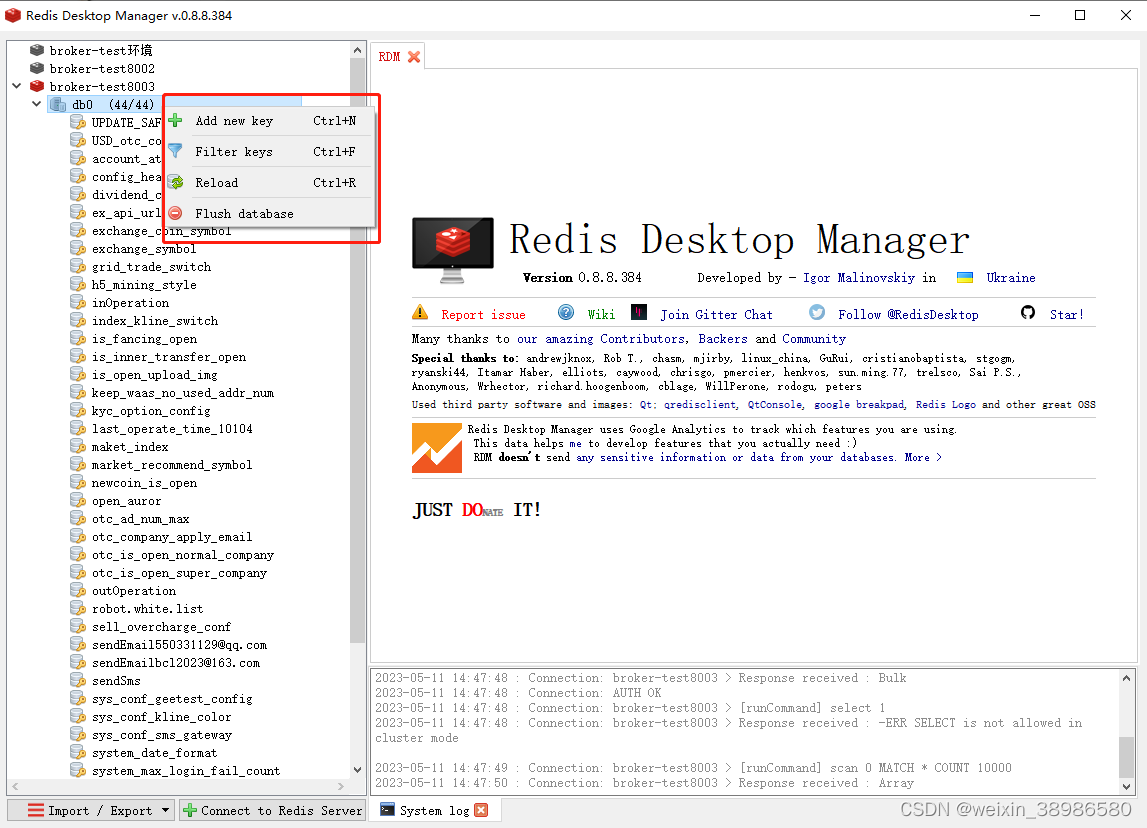This screenshot has height=828, width=1147.
Task: Click the key icon next to sendSms
Action: (78, 680)
